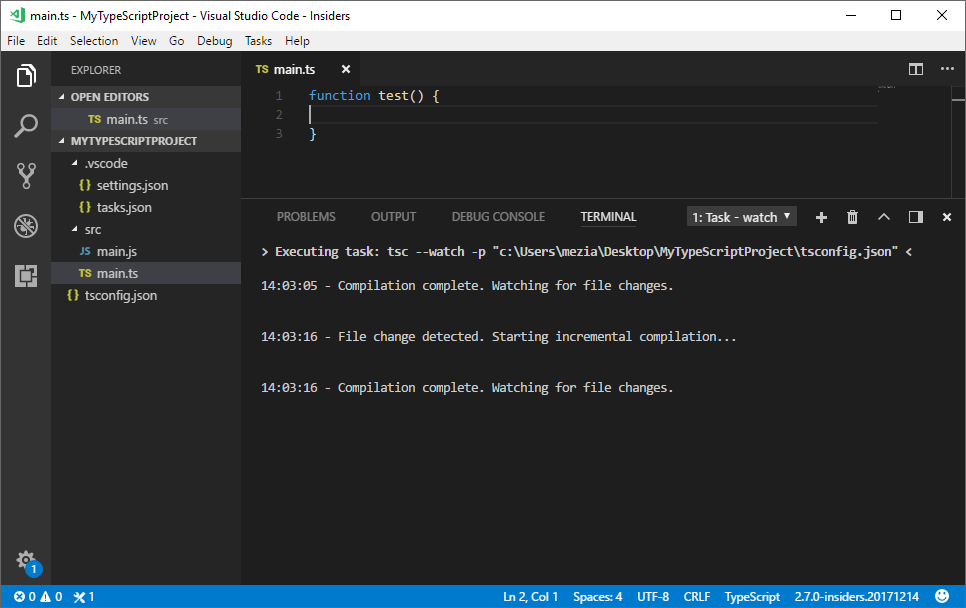
Task: Open the editor More Actions ellipsis
Action: 947,69
